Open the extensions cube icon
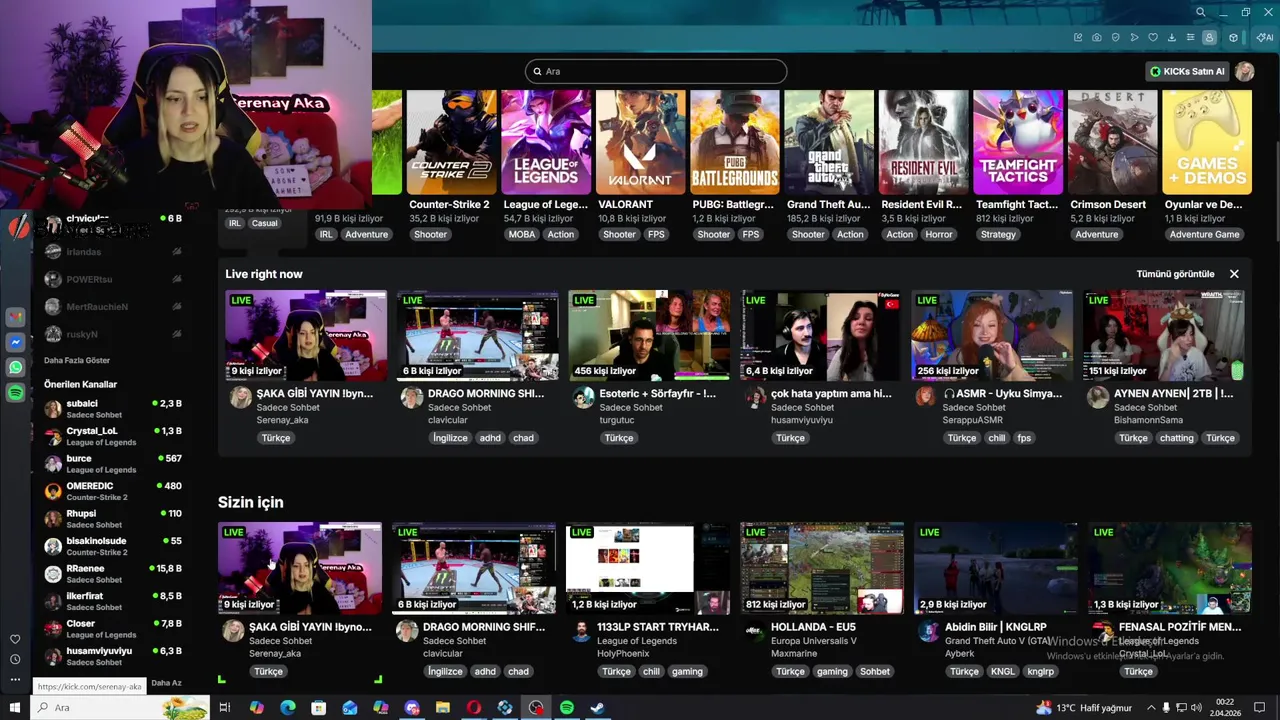This screenshot has width=1280, height=720. pos(1233,38)
